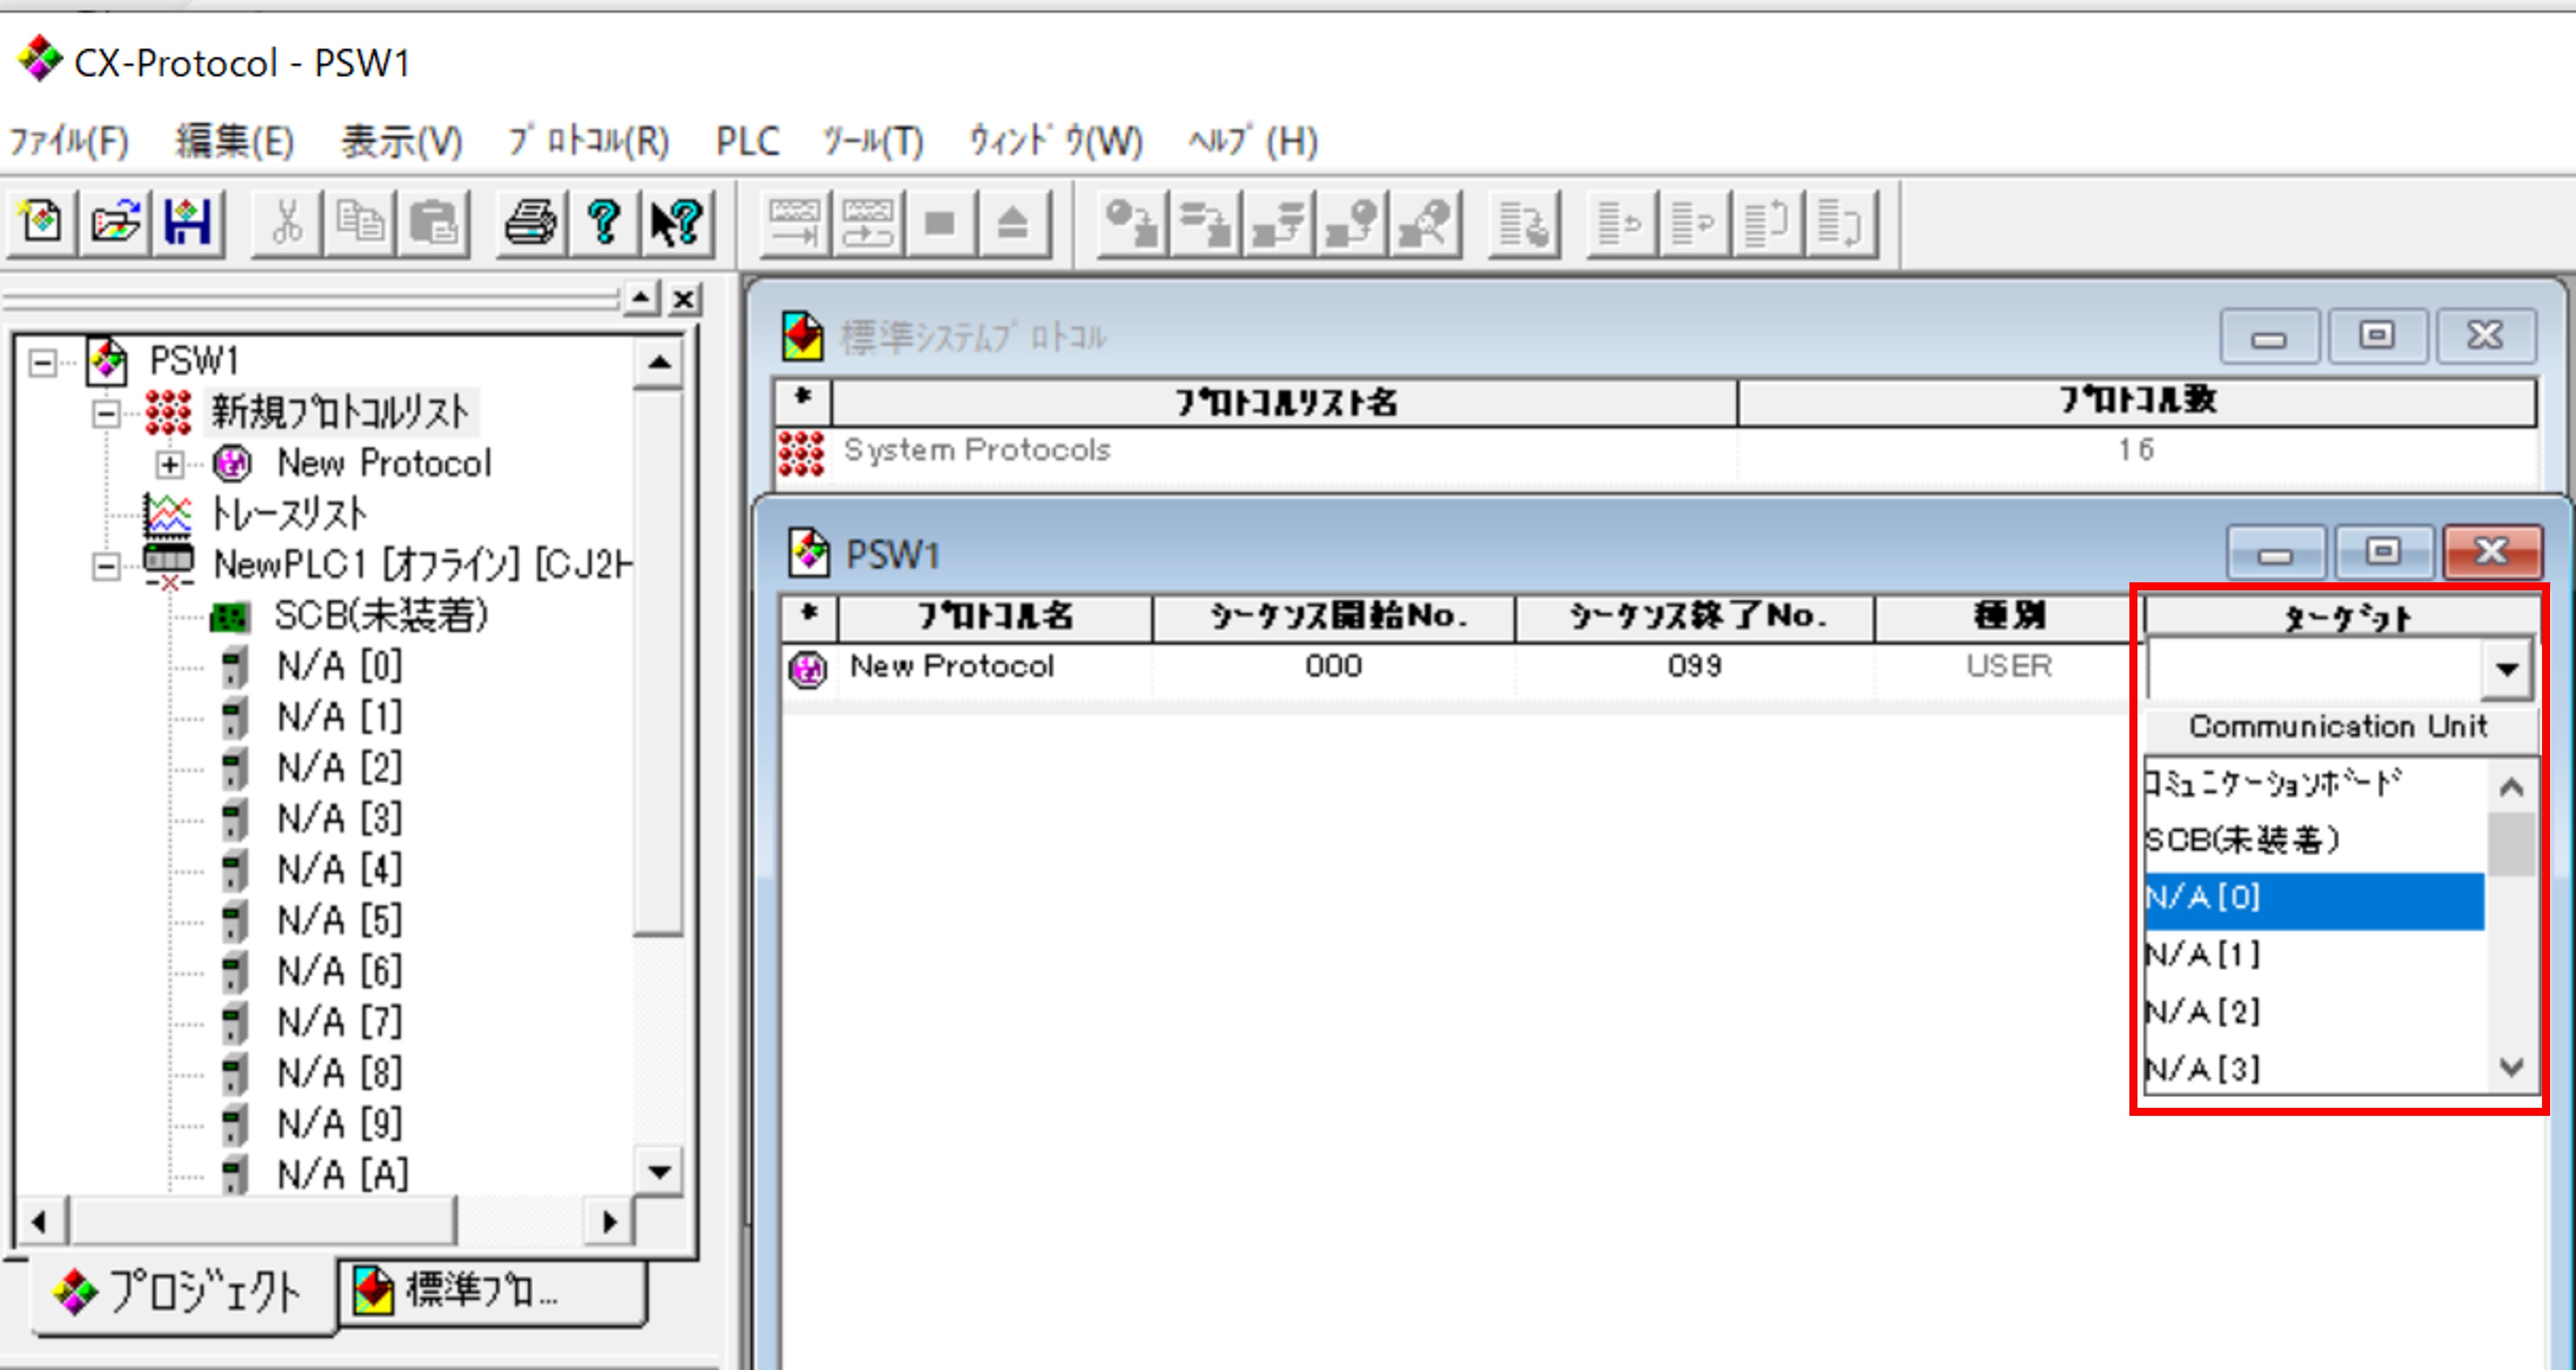The height and width of the screenshot is (1370, 2576).
Task: Select N/A [9] unit in project tree
Action: 340,1124
